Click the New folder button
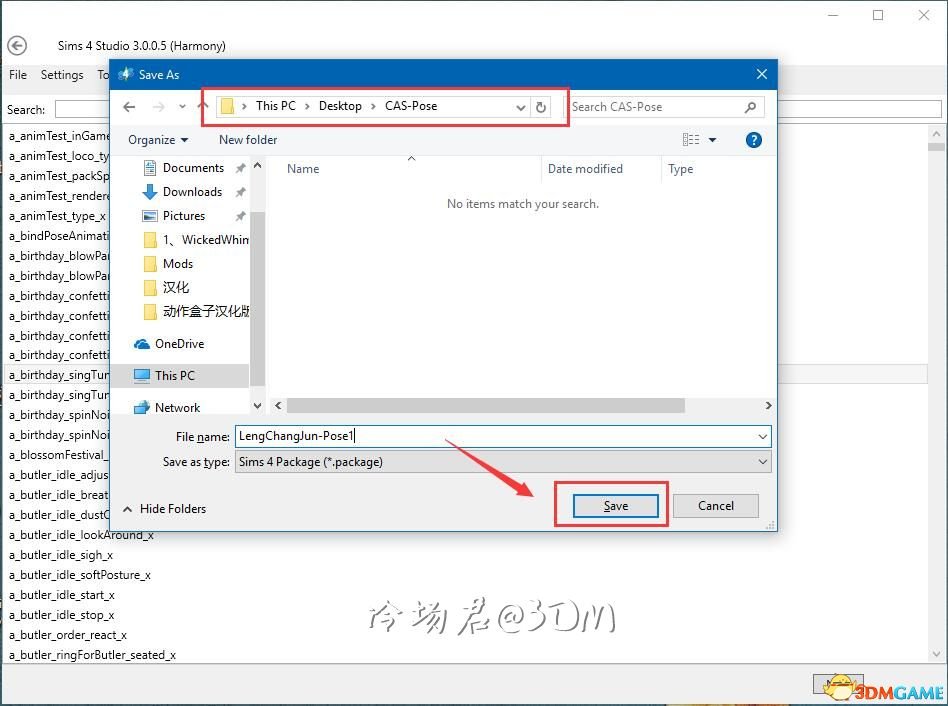948x706 pixels. pyautogui.click(x=248, y=140)
